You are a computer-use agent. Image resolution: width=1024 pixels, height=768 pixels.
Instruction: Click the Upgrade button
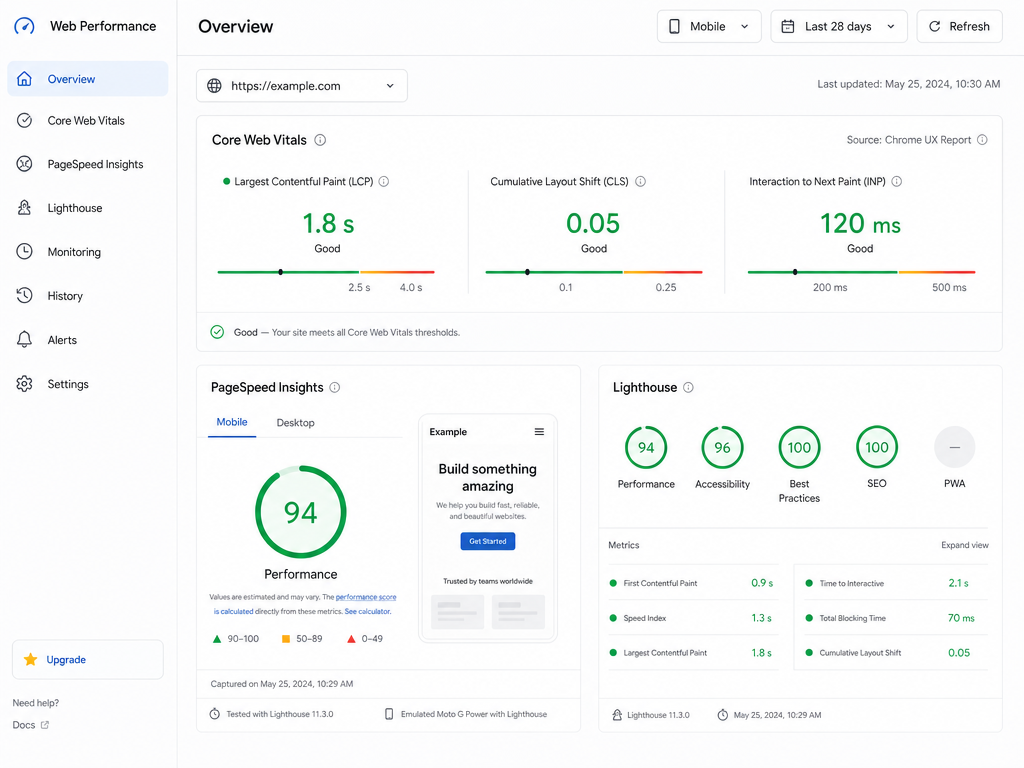point(88,660)
